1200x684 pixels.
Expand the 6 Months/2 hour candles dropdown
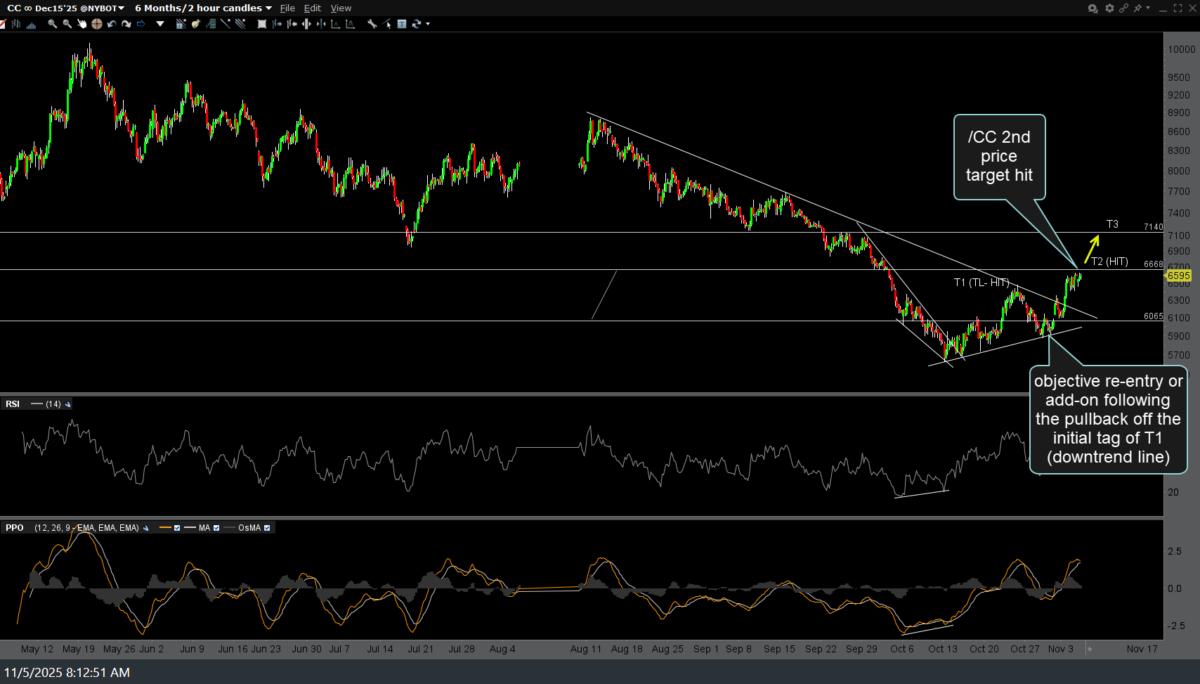point(203,8)
